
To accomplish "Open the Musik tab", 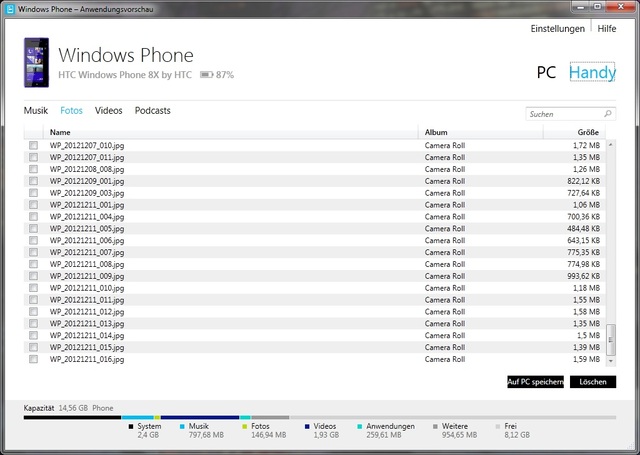I will [x=36, y=111].
